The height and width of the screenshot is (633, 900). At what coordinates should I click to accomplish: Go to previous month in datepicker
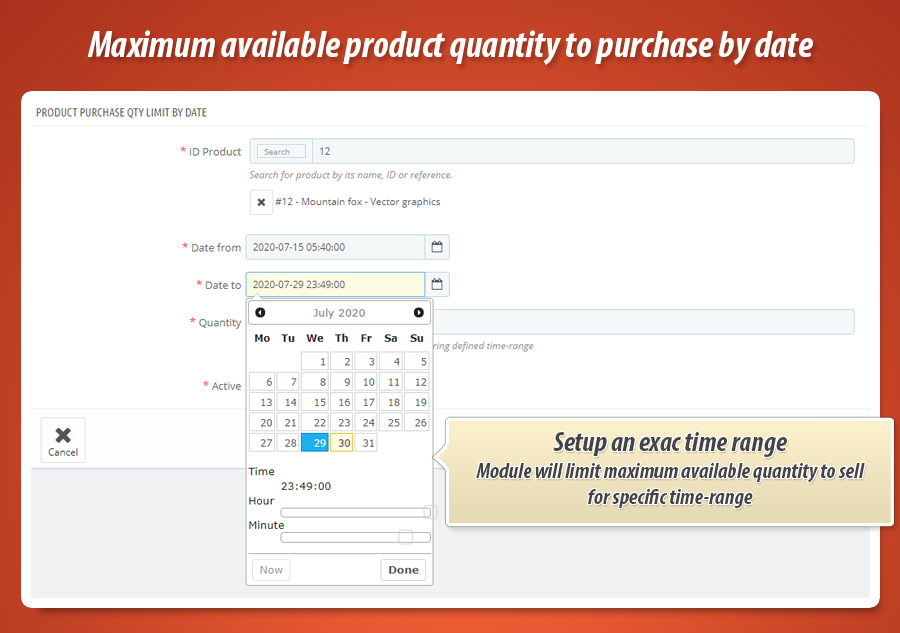pos(260,313)
